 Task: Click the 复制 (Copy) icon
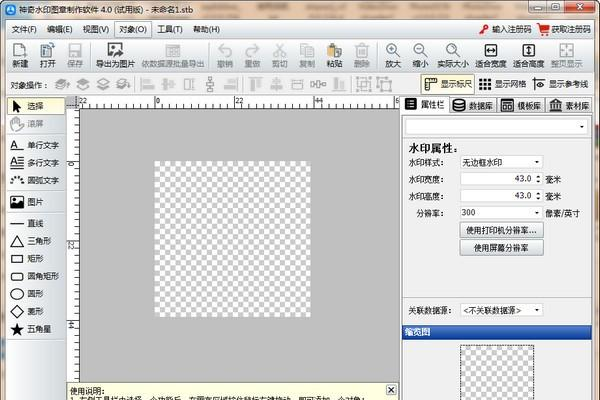[307, 56]
